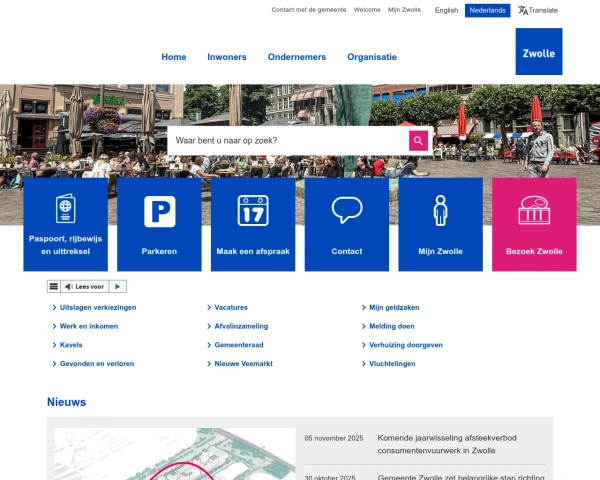This screenshot has height=480, width=600.
Task: Open the Contact speech bubble tile
Action: click(347, 224)
